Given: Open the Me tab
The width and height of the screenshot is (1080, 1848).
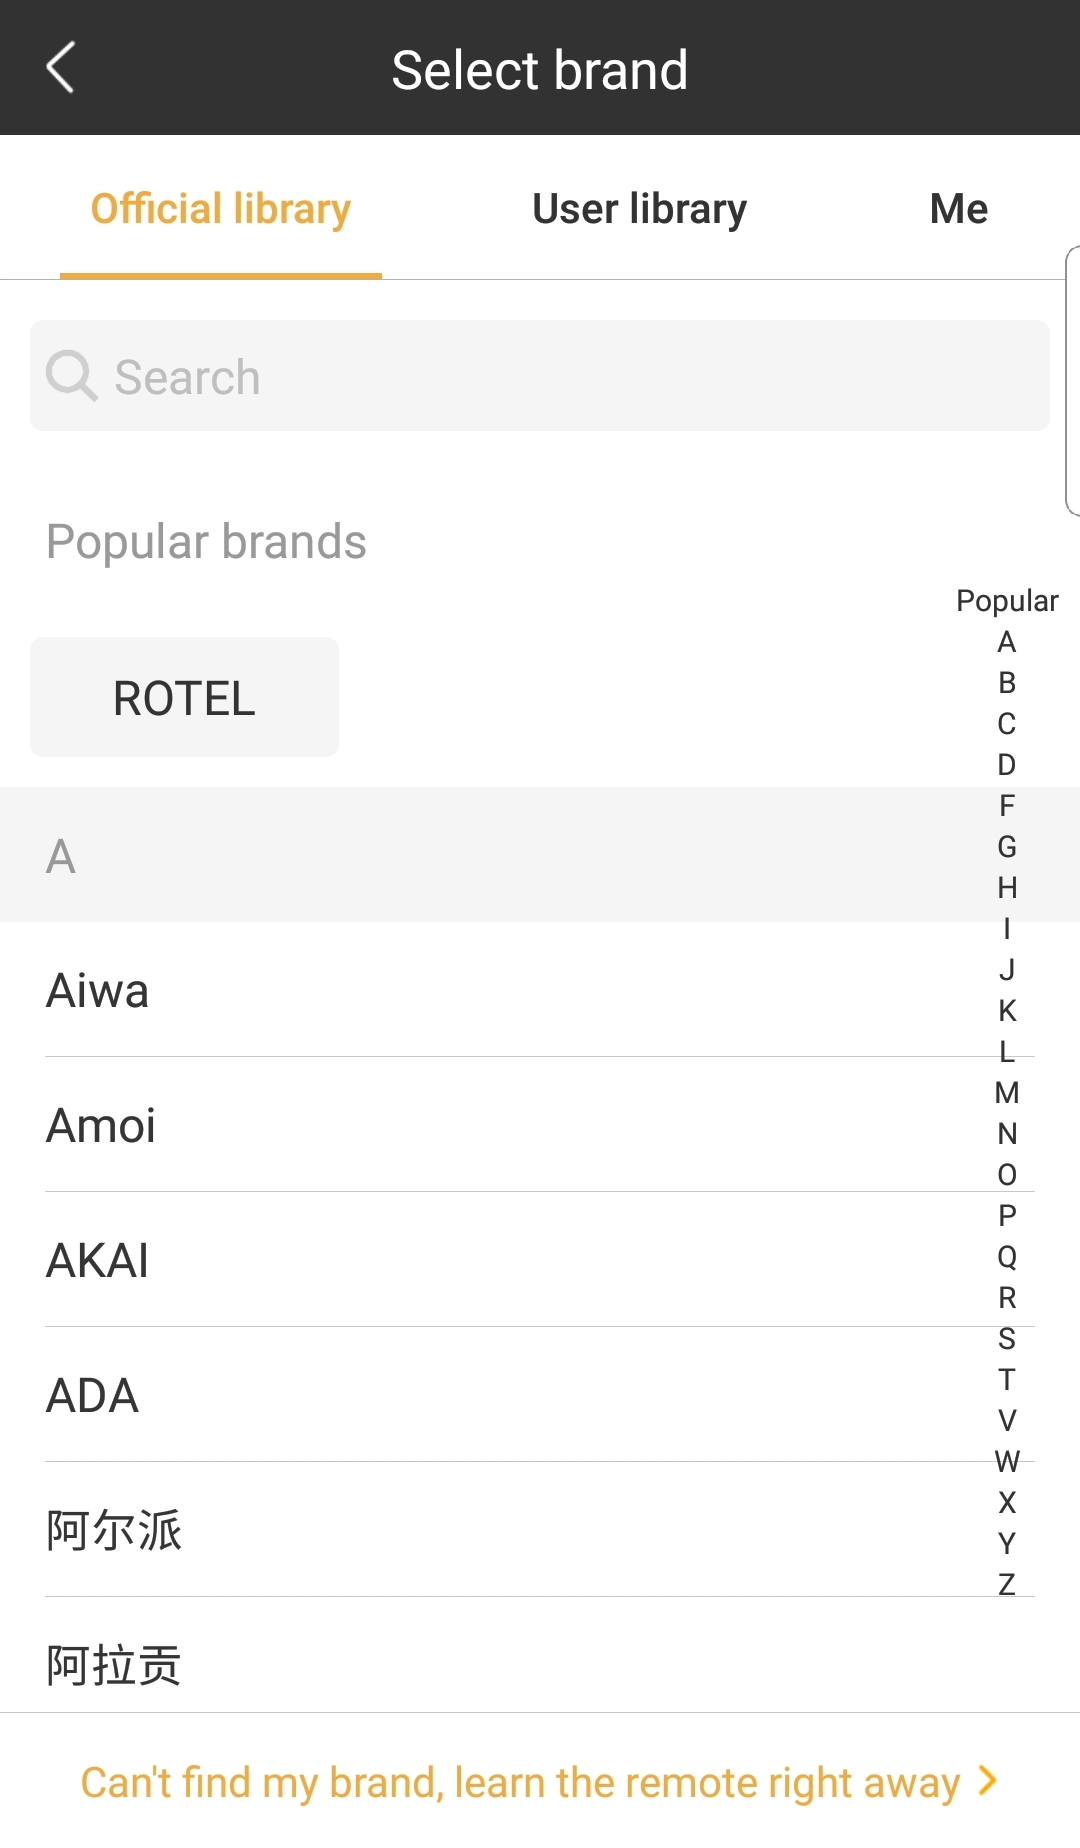Looking at the screenshot, I should pyautogui.click(x=958, y=209).
